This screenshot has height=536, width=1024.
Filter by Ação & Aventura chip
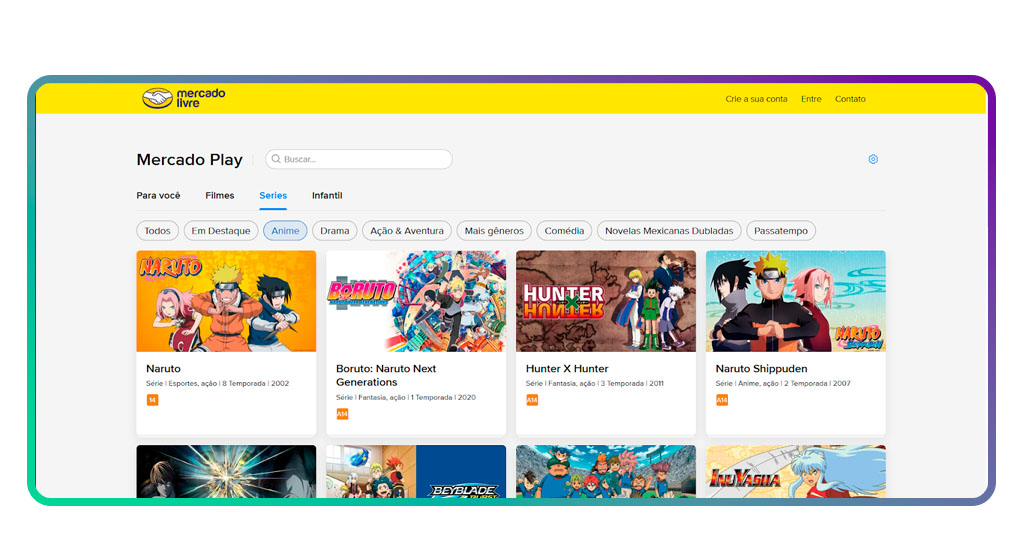407,230
